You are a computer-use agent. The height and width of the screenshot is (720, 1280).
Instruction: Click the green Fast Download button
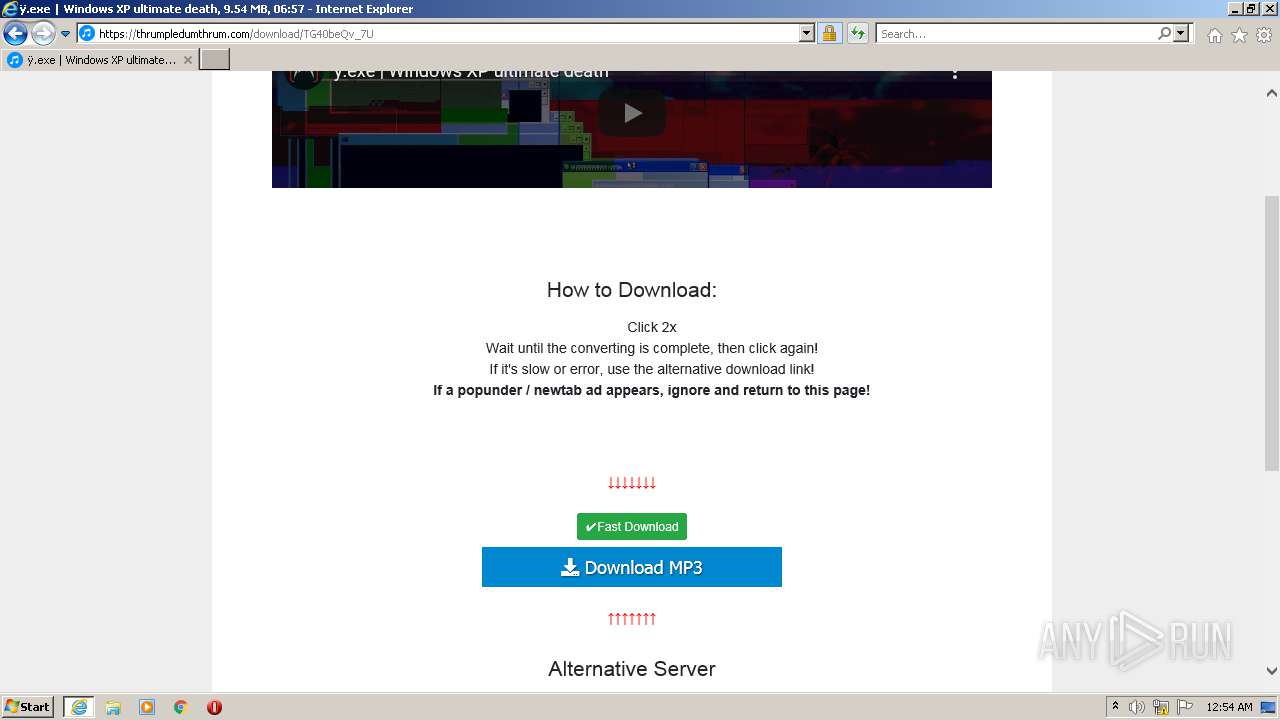click(632, 527)
